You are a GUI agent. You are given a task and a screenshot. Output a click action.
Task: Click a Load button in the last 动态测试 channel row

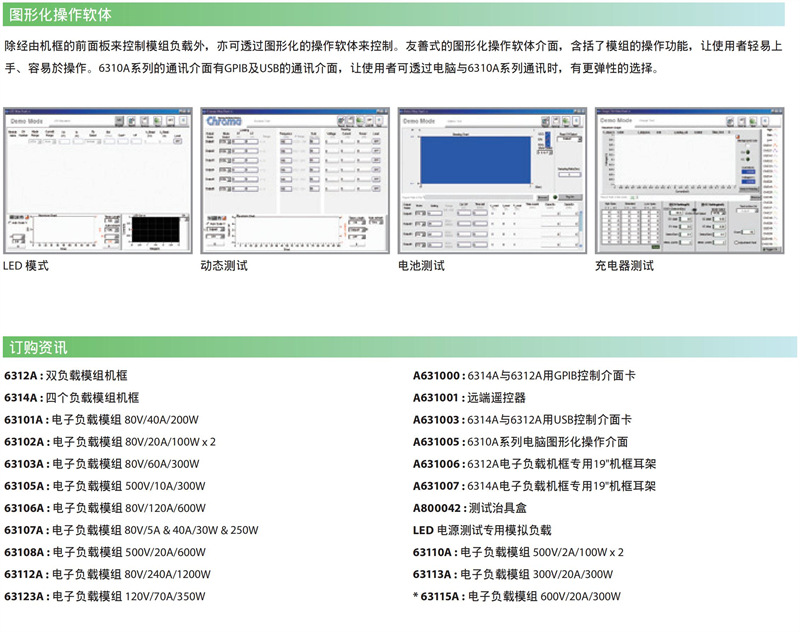coord(374,188)
